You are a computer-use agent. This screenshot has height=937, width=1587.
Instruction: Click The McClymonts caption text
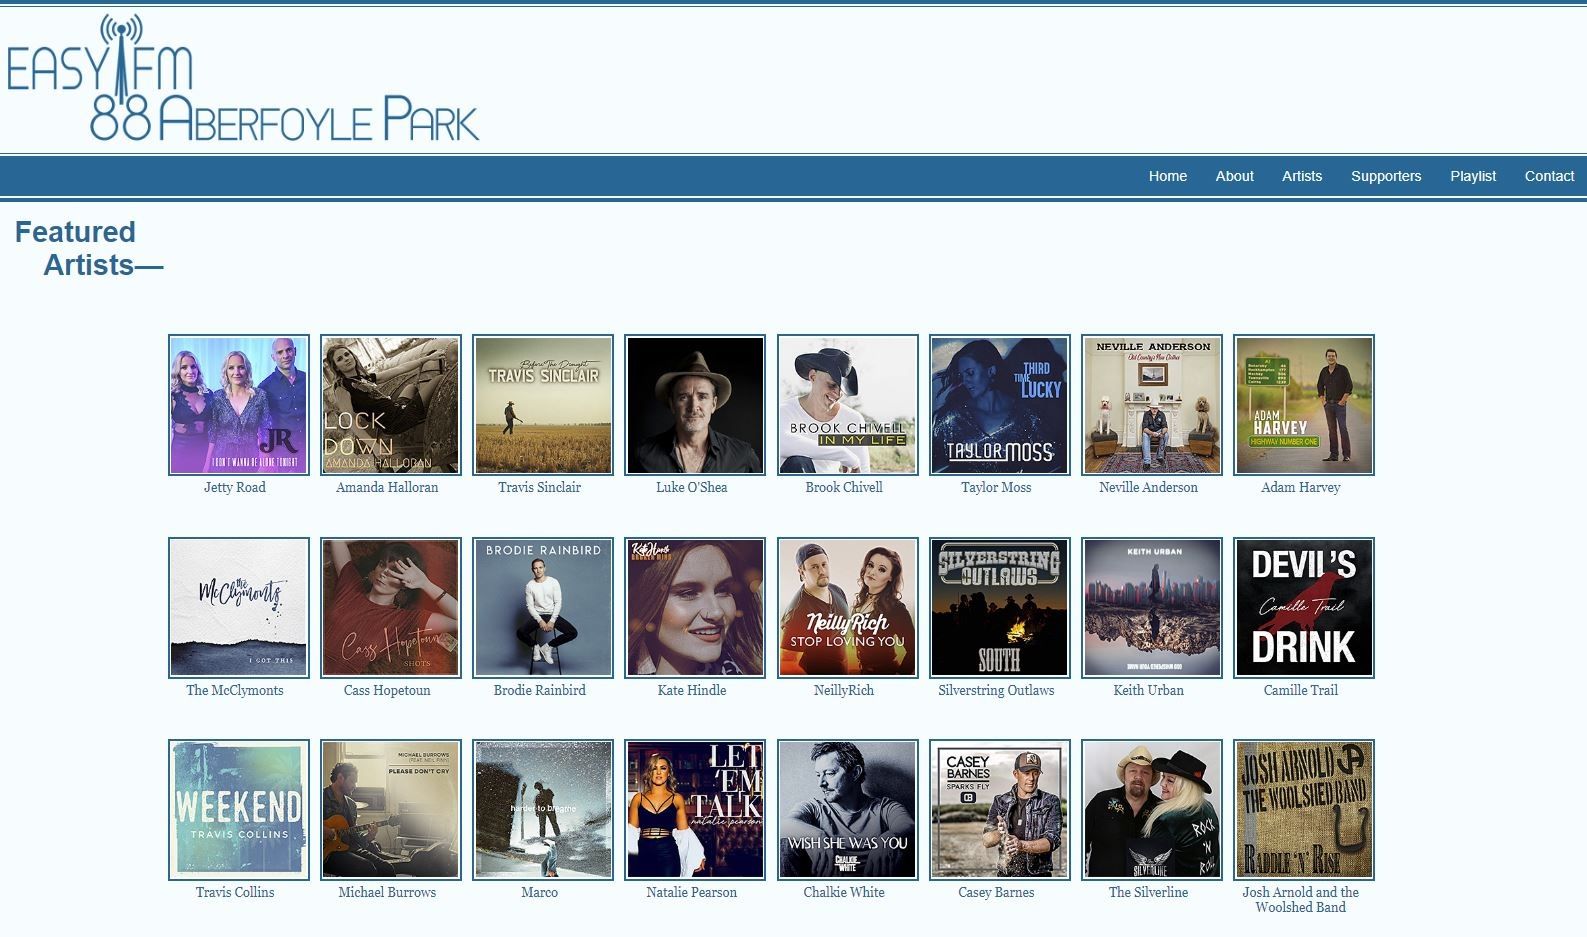coord(235,690)
